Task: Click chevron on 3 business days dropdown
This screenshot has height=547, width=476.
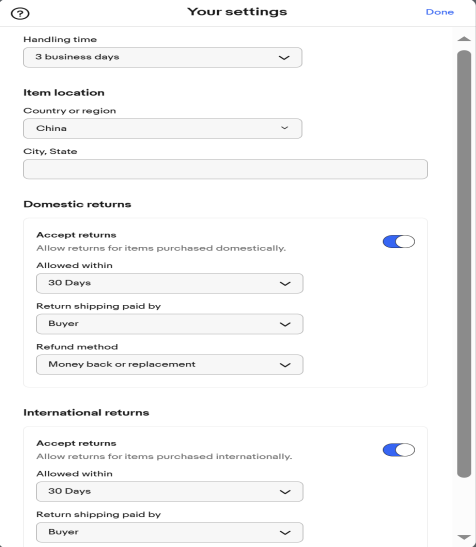Action: click(284, 58)
